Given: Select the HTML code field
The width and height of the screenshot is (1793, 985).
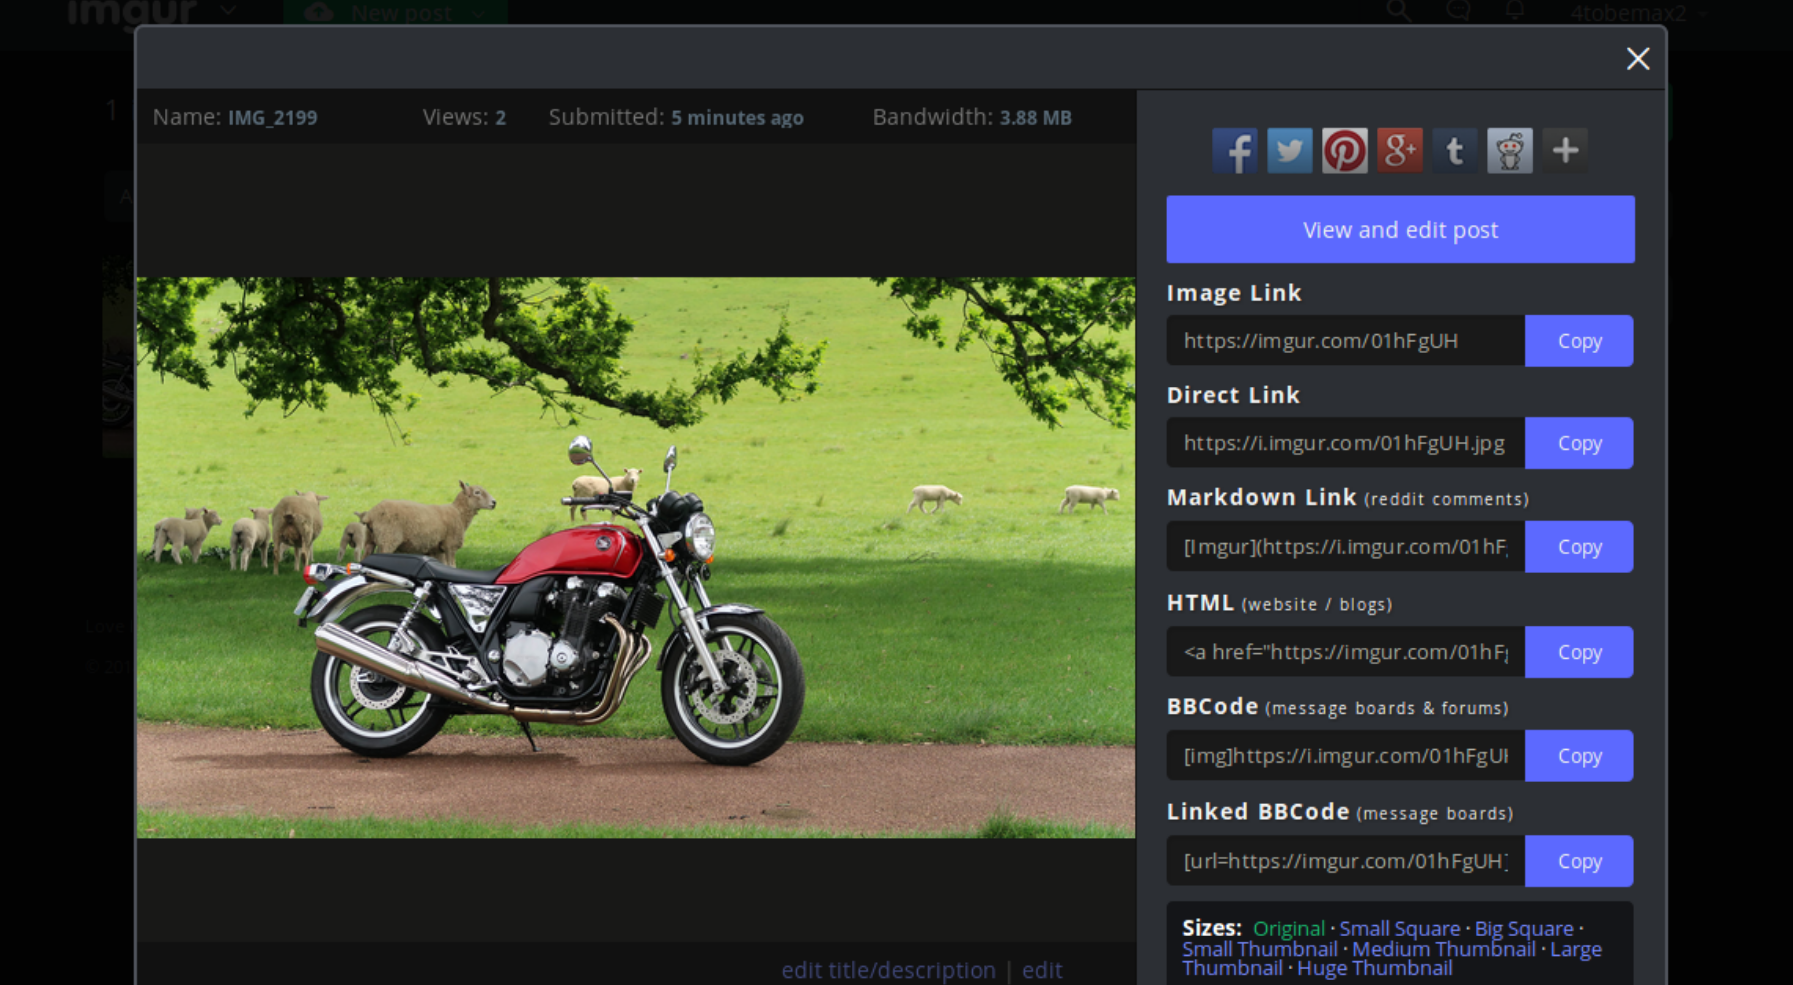Looking at the screenshot, I should pyautogui.click(x=1346, y=652).
